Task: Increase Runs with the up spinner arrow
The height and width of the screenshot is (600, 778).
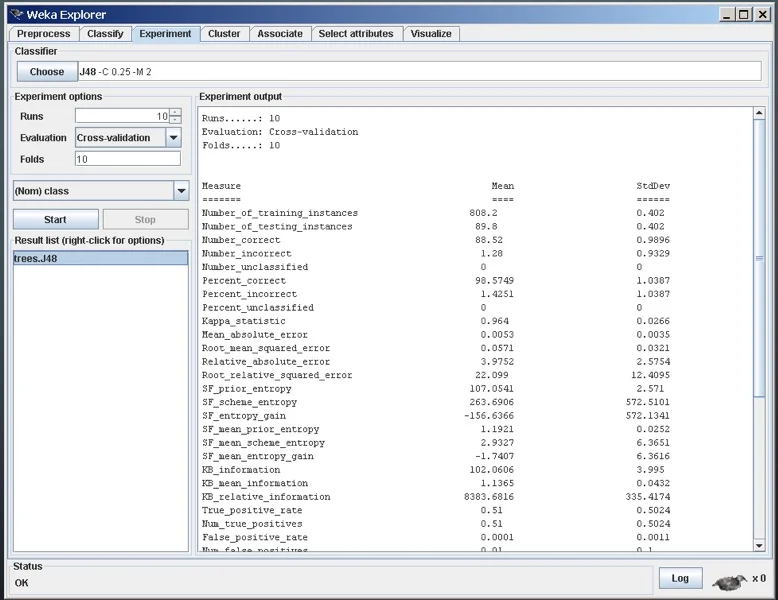Action: [x=175, y=113]
